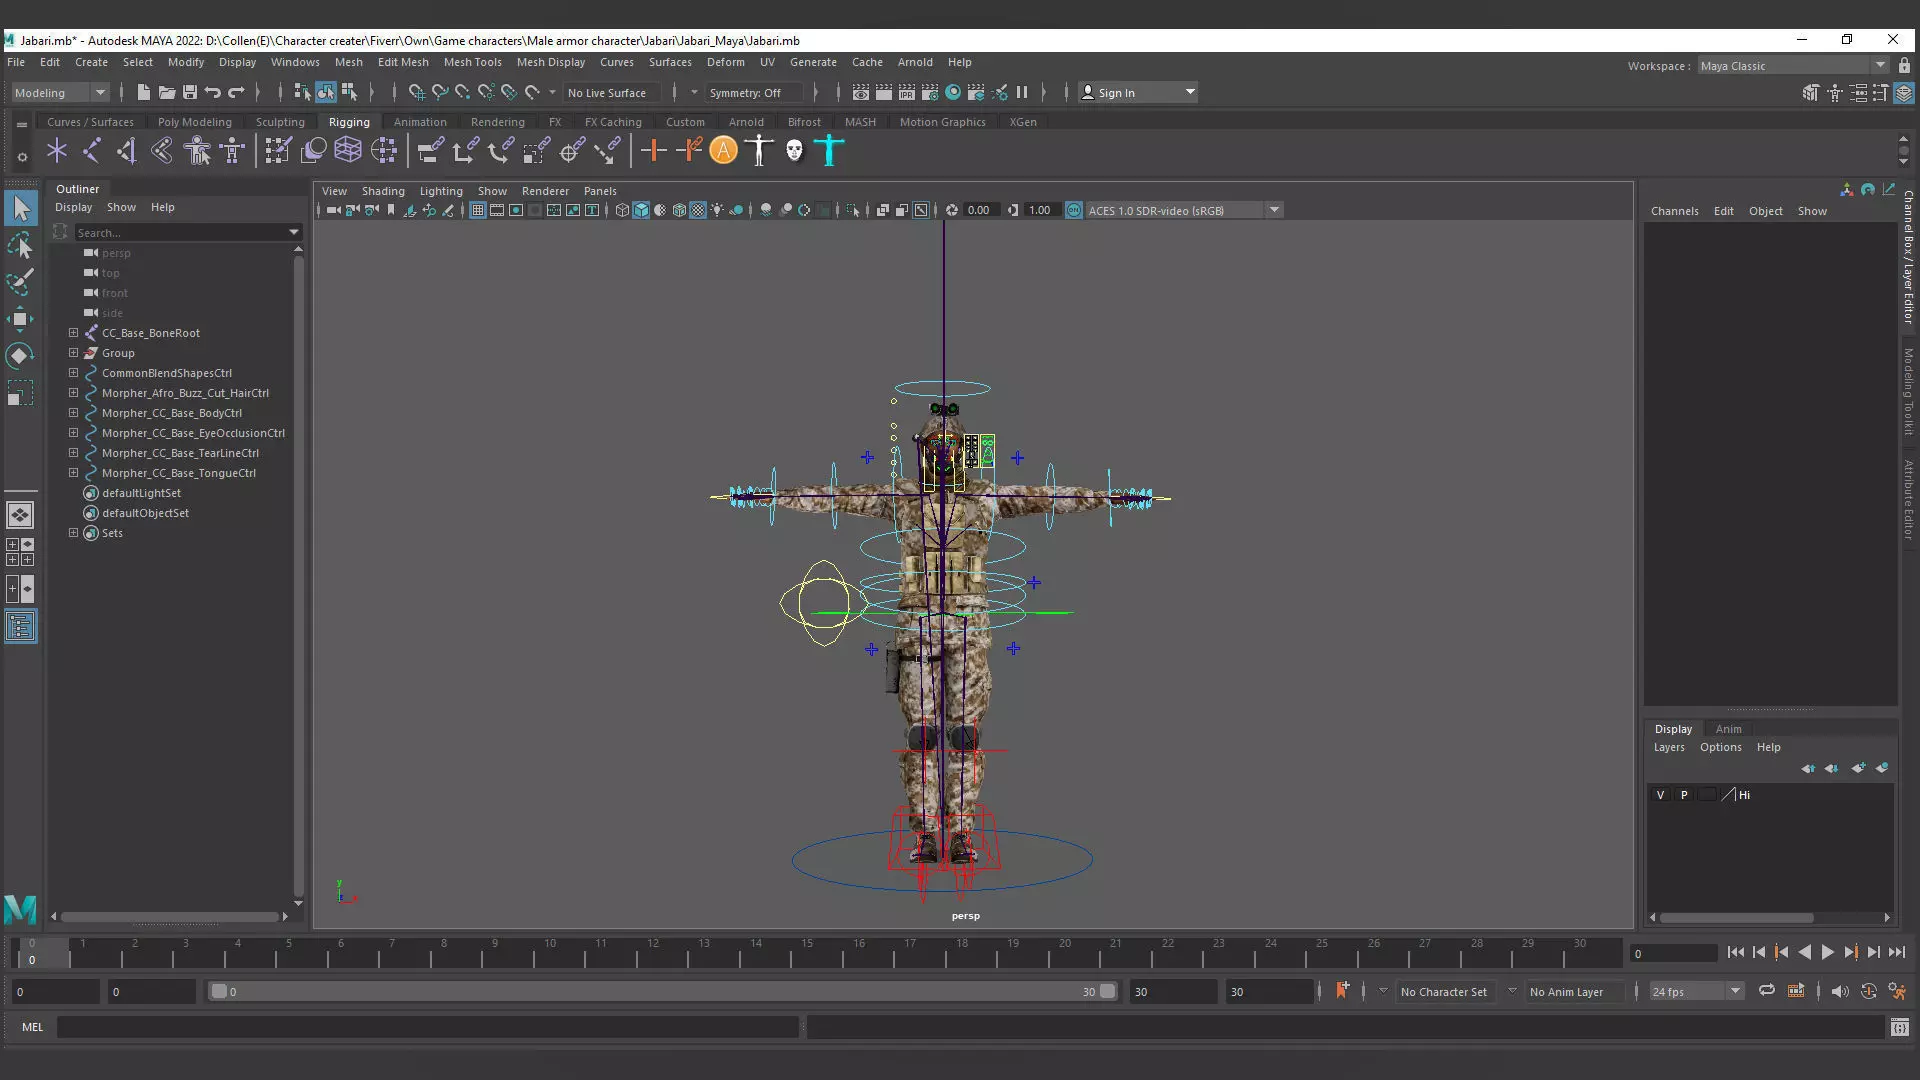Toggle layer playback P box
Image resolution: width=1920 pixels, height=1080 pixels.
pos(1684,795)
